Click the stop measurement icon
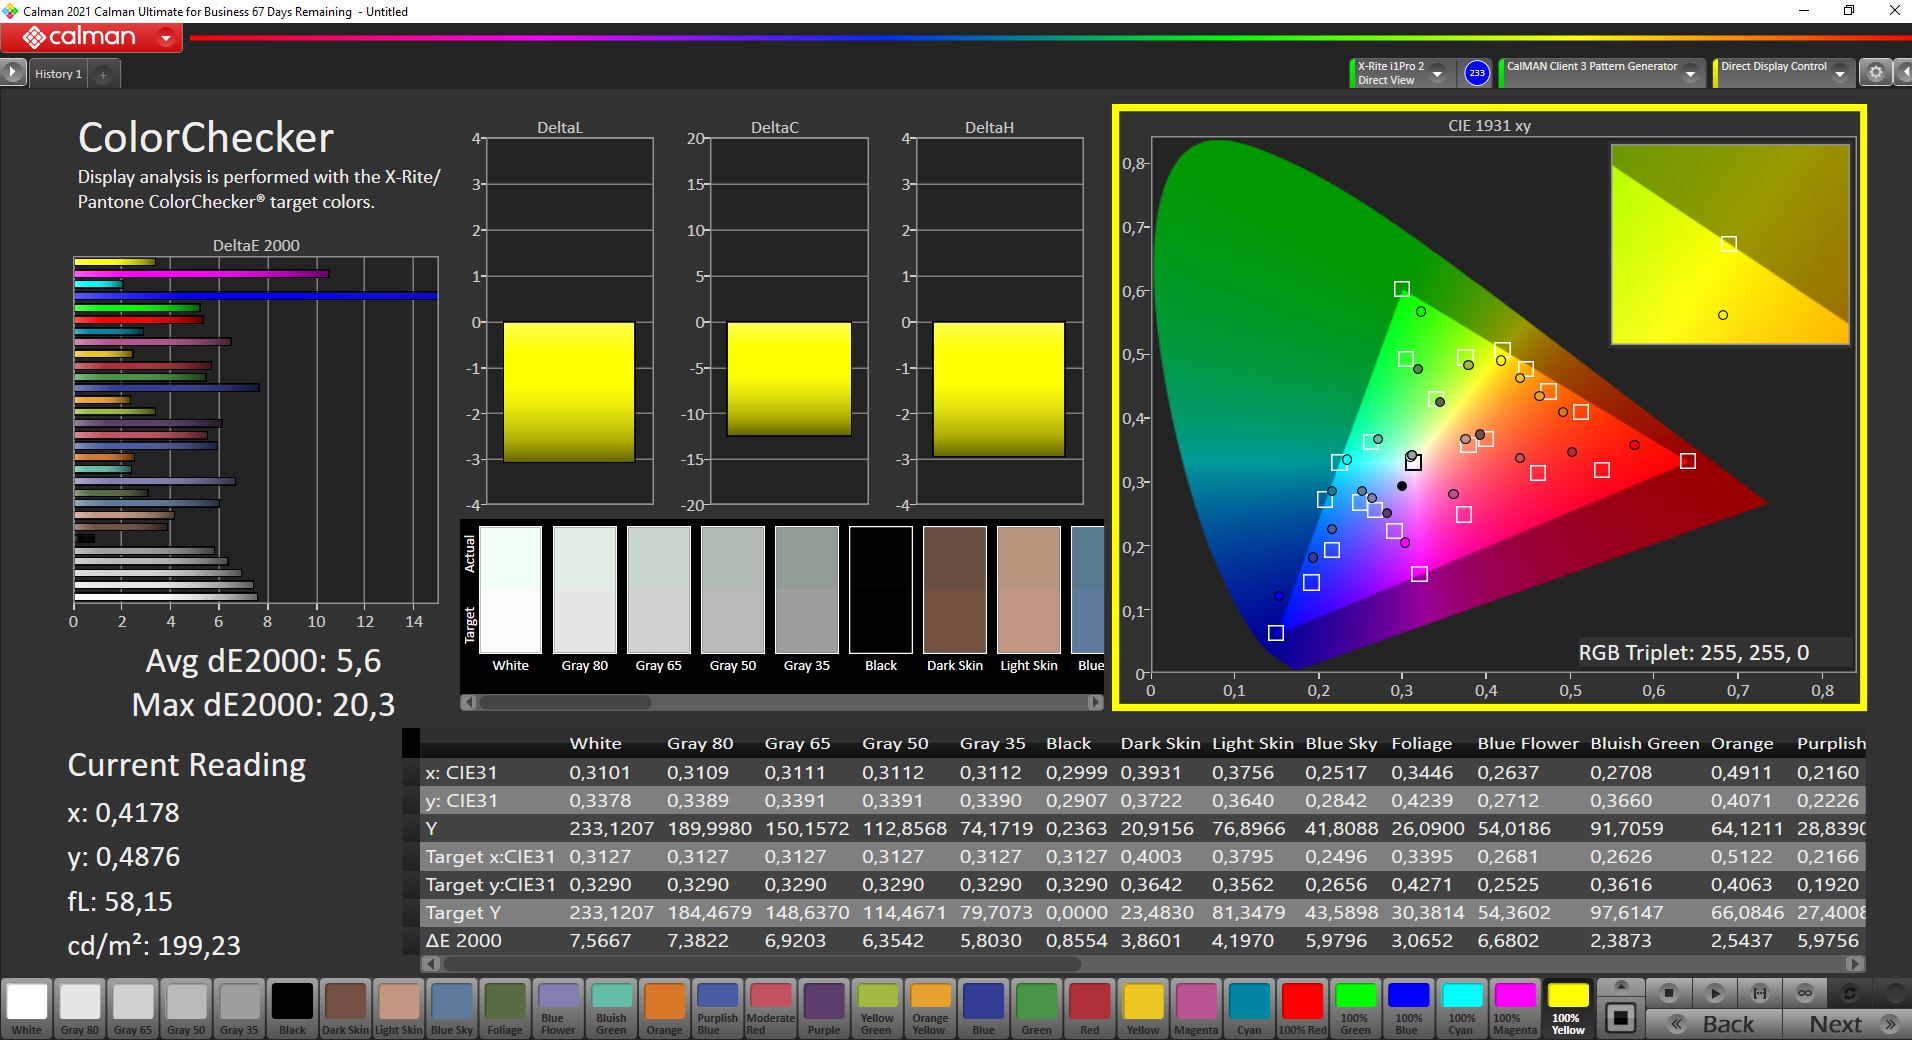 pos(1668,993)
